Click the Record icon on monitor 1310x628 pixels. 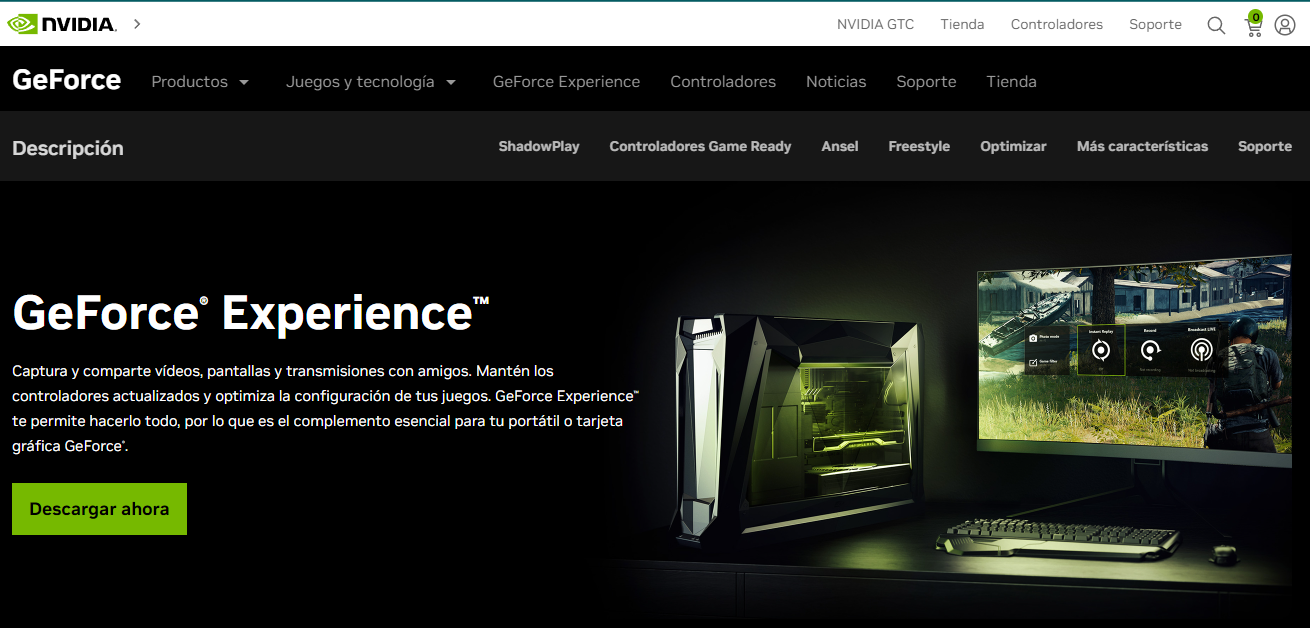point(1150,349)
